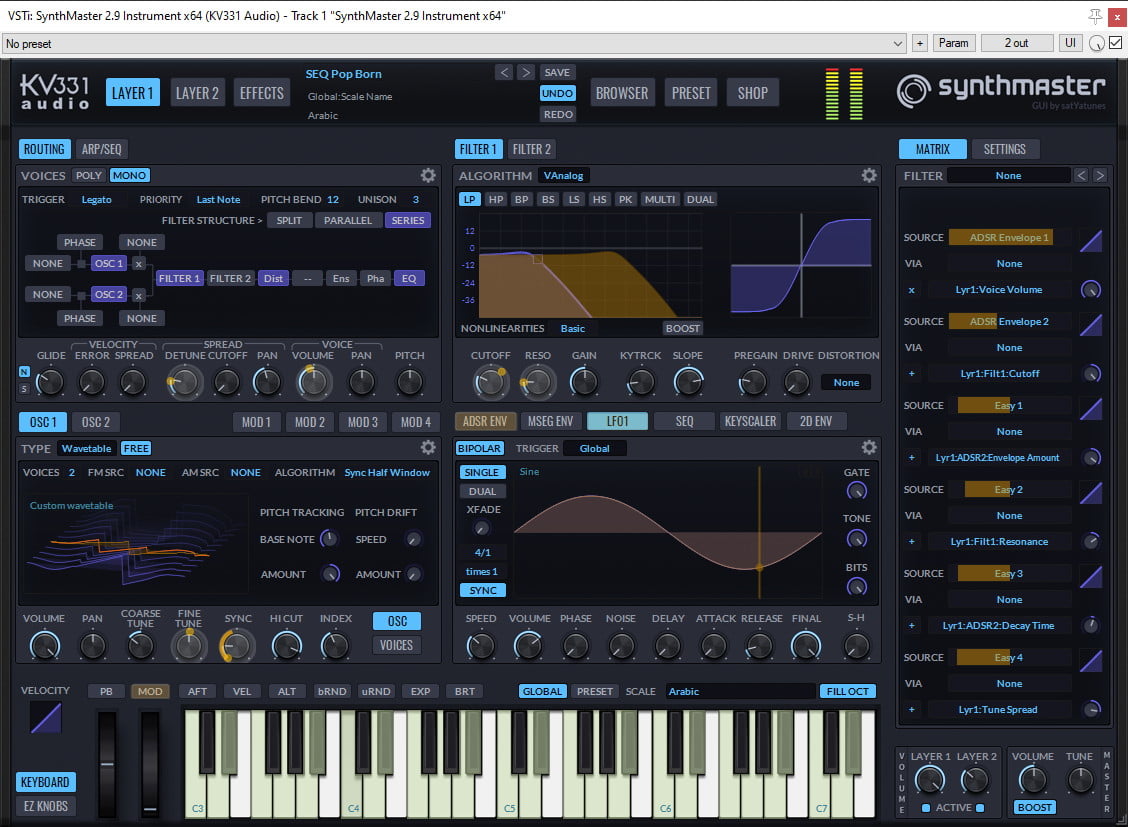
Task: Open the Wavetable oscillator type dropdown
Action: tap(86, 448)
